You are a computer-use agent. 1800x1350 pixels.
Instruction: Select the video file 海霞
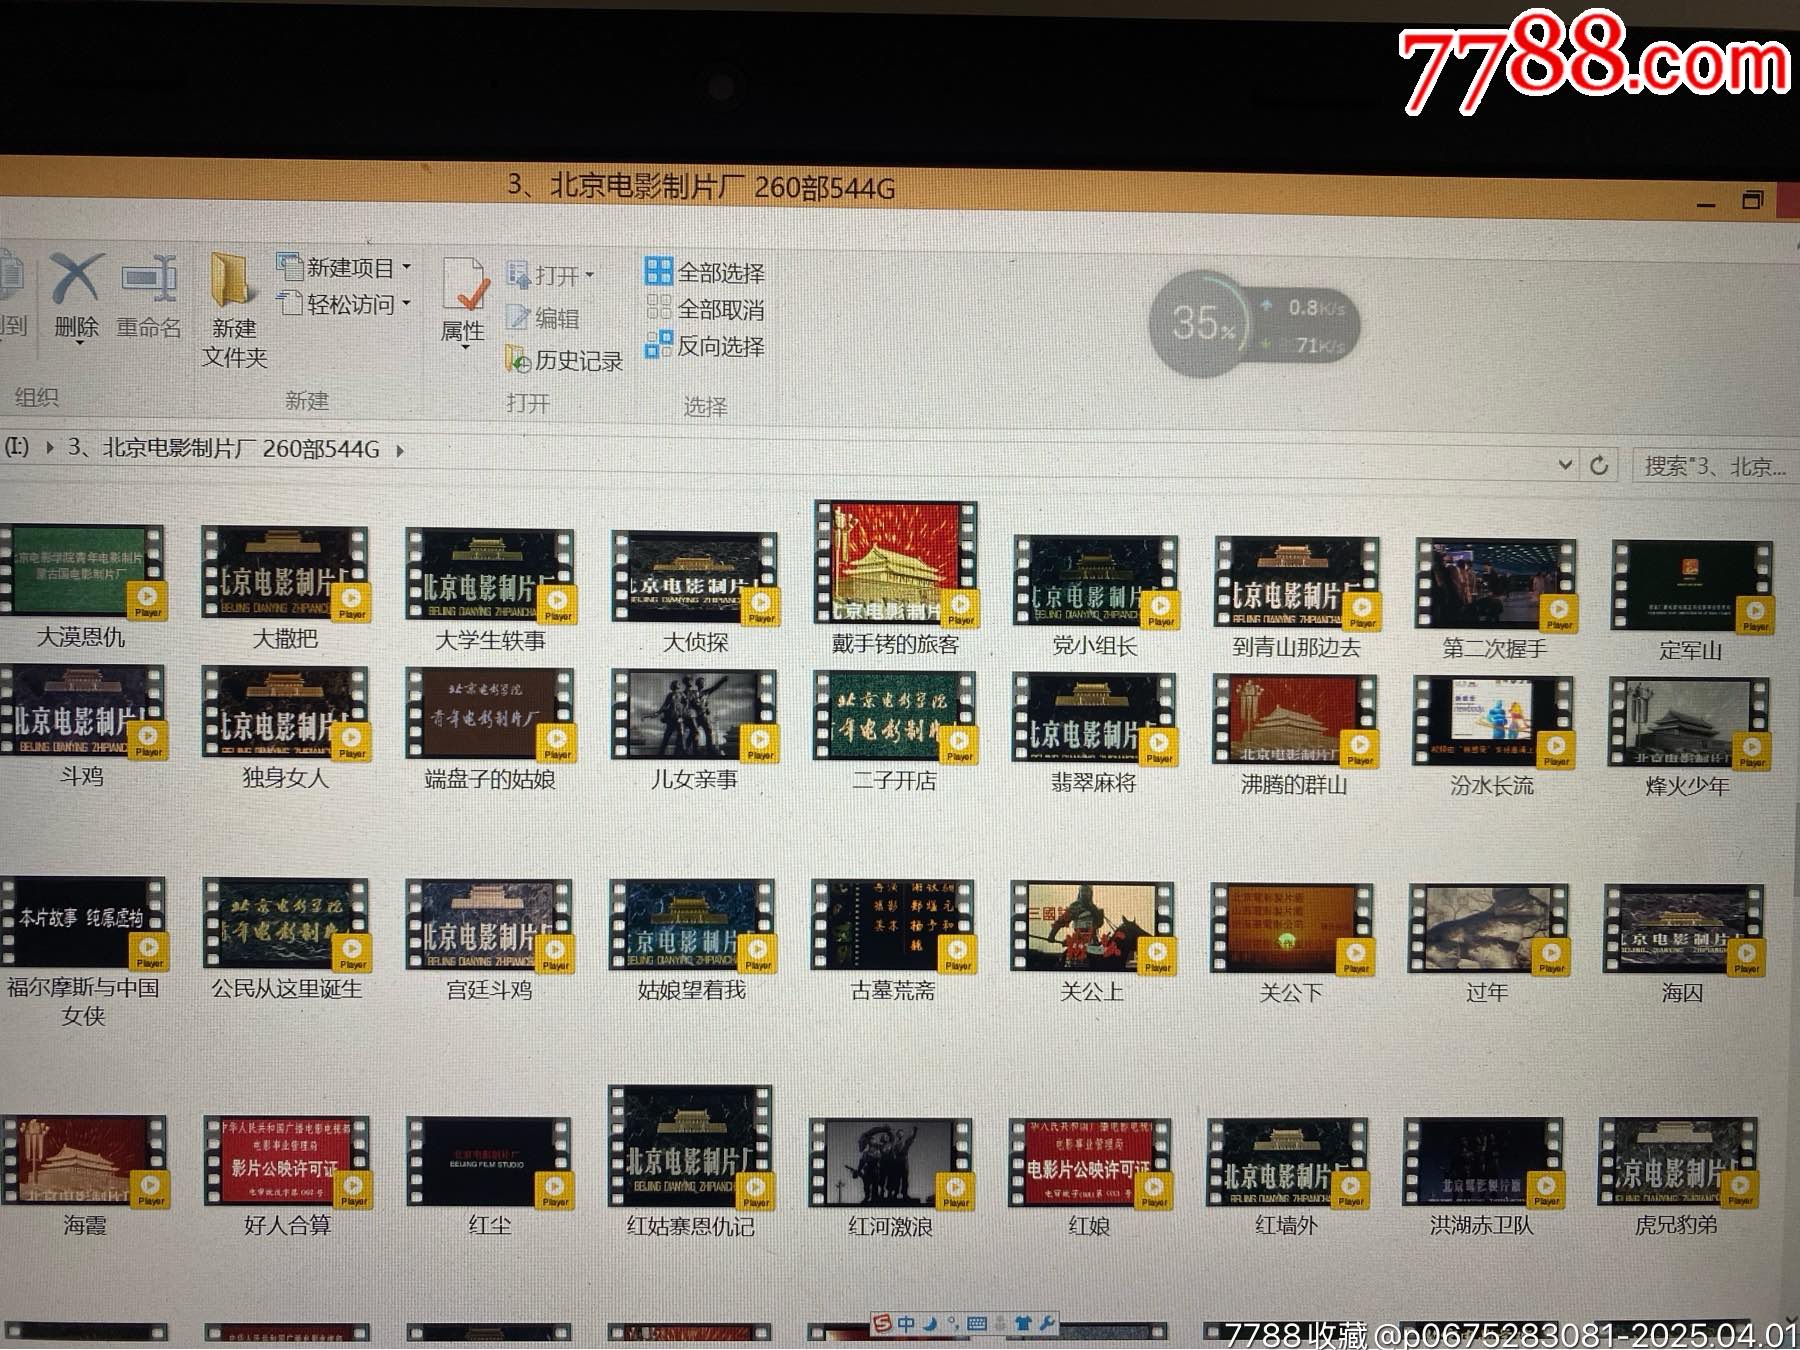(84, 1177)
